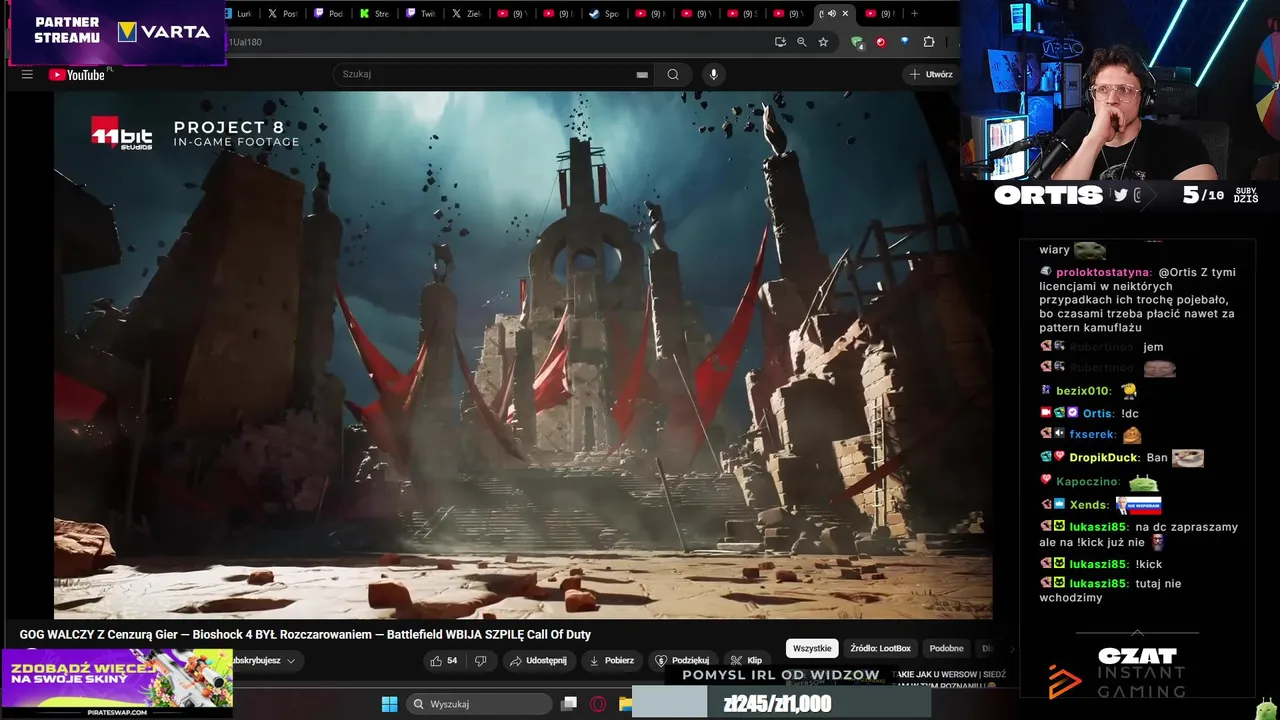Screen dimensions: 1280x720
Task: Click the taskbar Wyszukaj search box
Action: coord(480,704)
